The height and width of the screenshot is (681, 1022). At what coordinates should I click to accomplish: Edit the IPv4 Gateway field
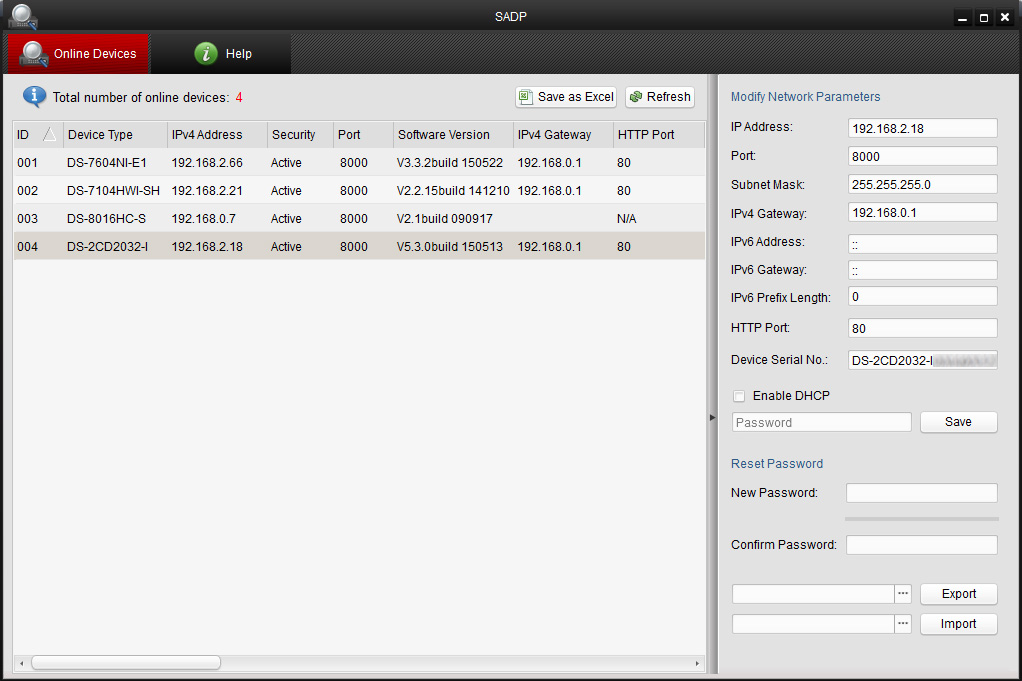(922, 212)
